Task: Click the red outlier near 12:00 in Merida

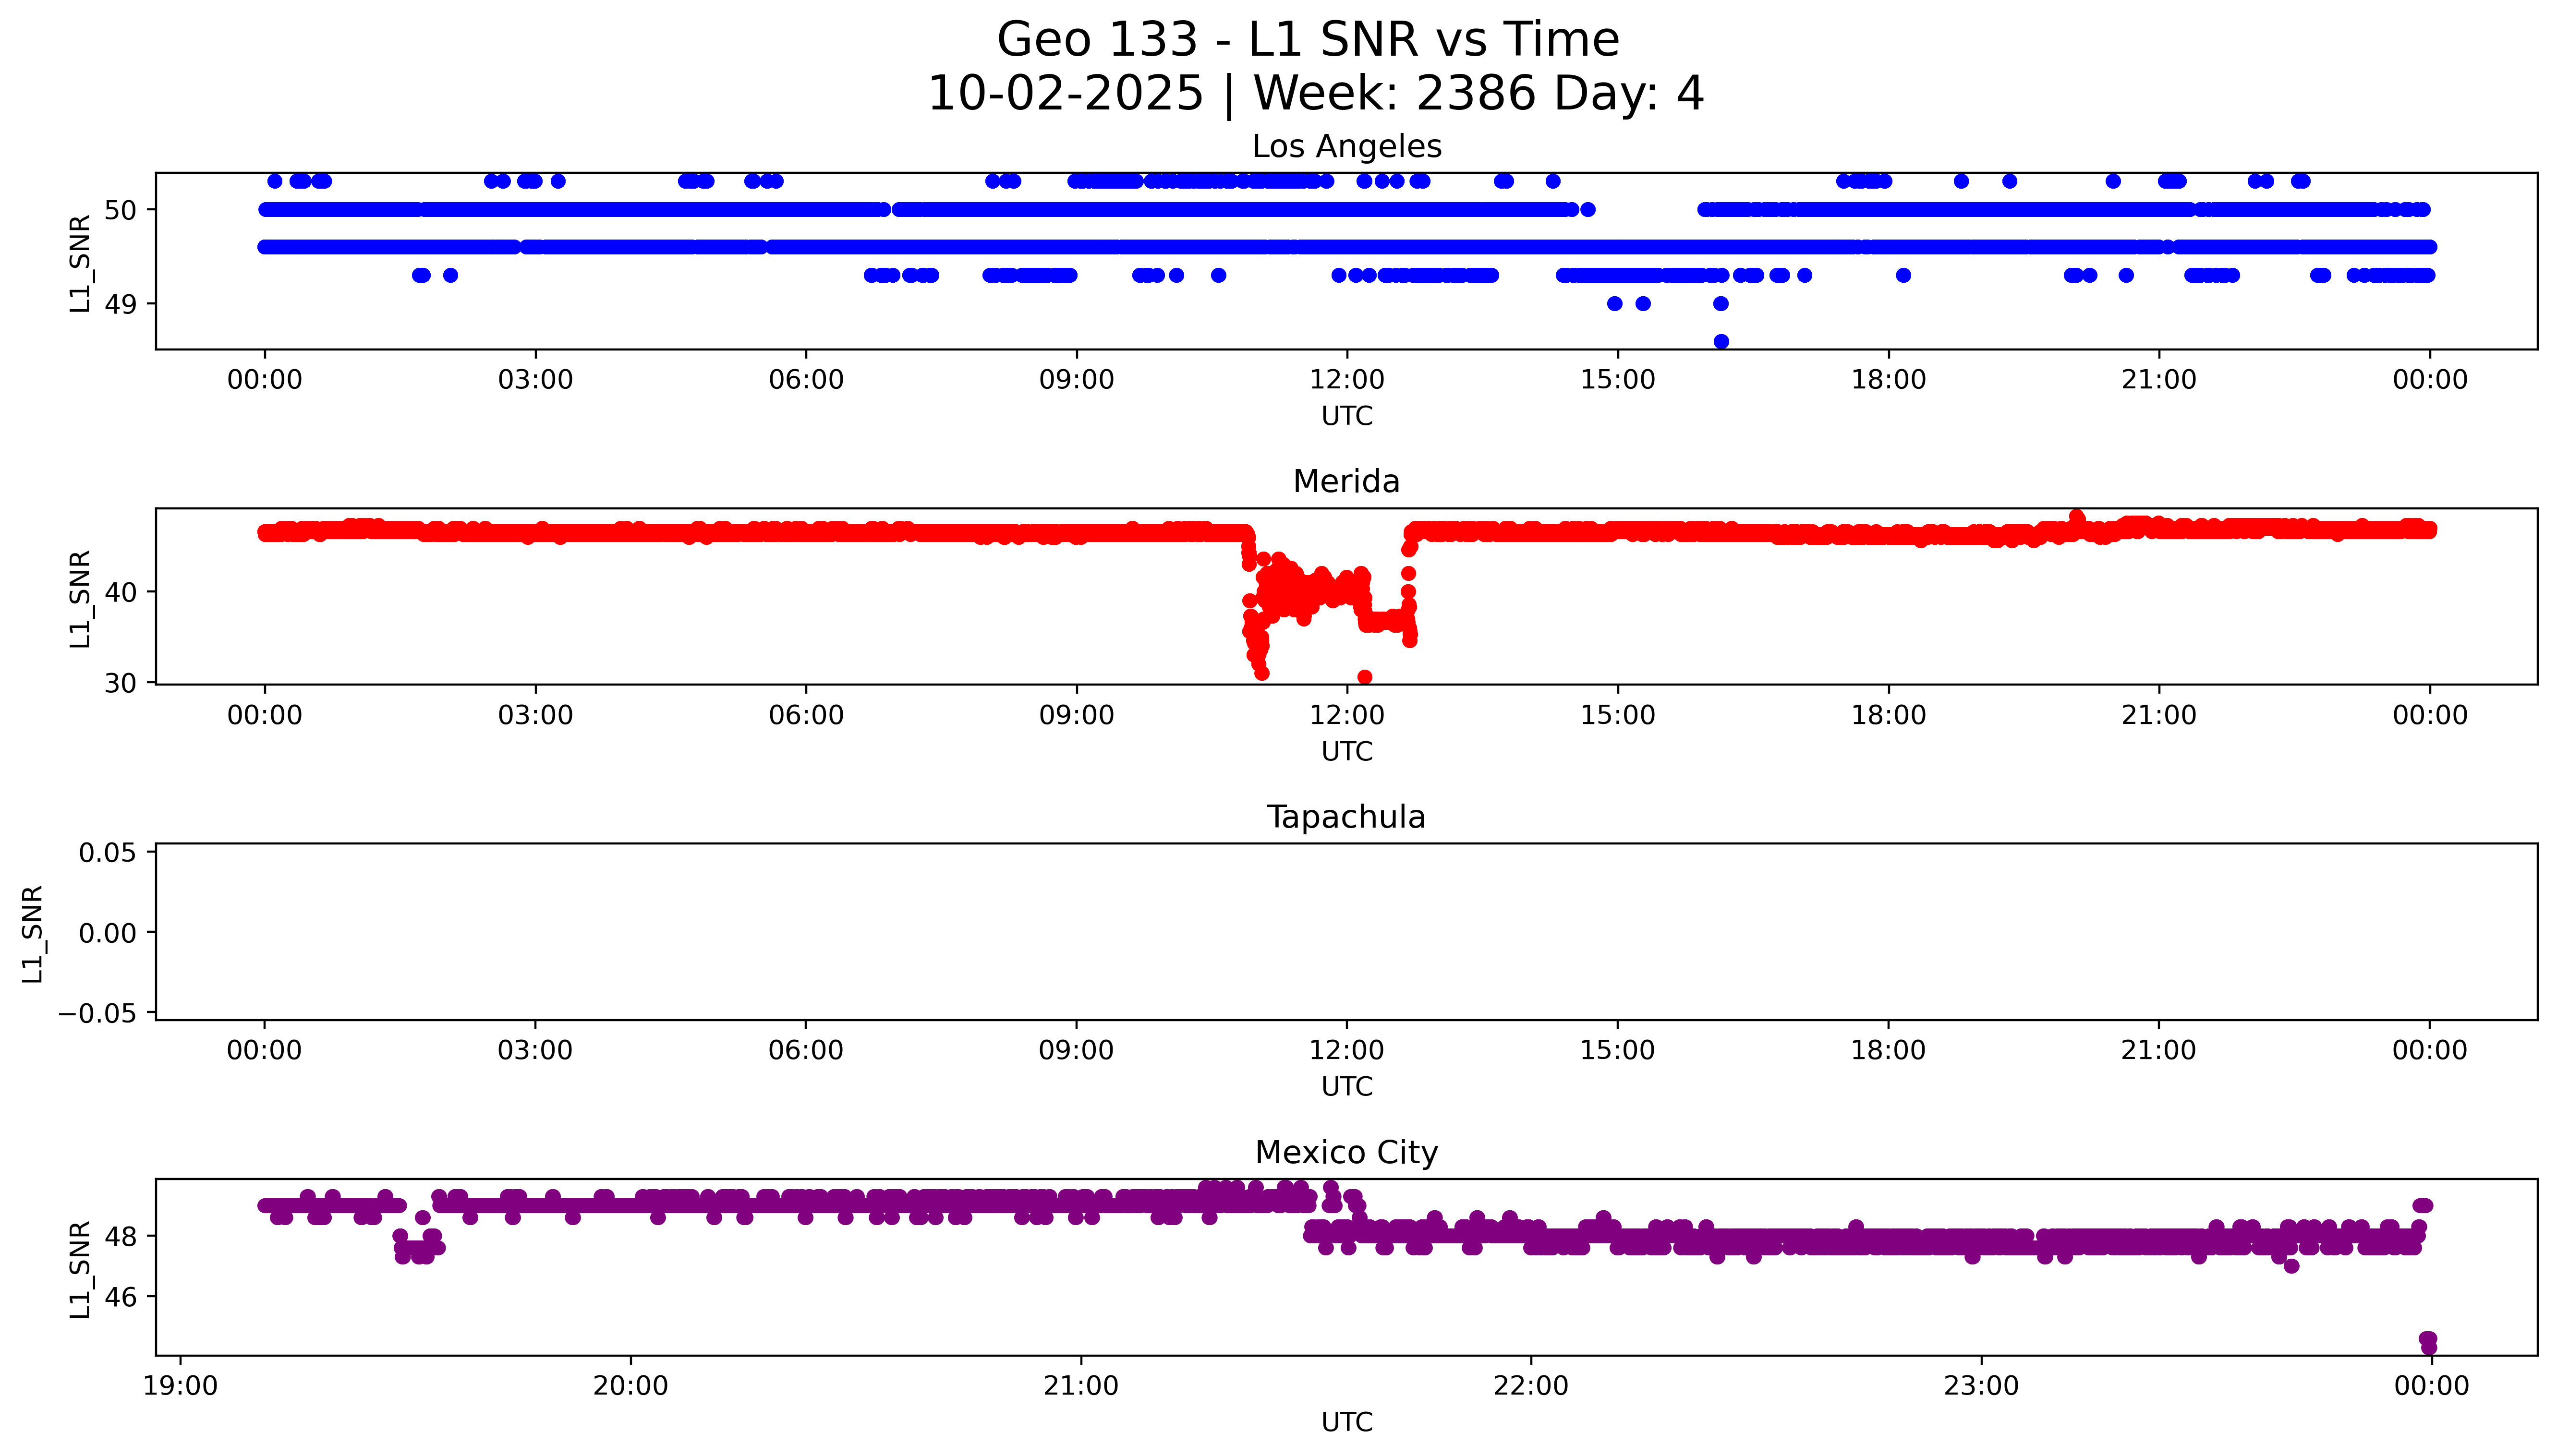Action: click(1365, 677)
